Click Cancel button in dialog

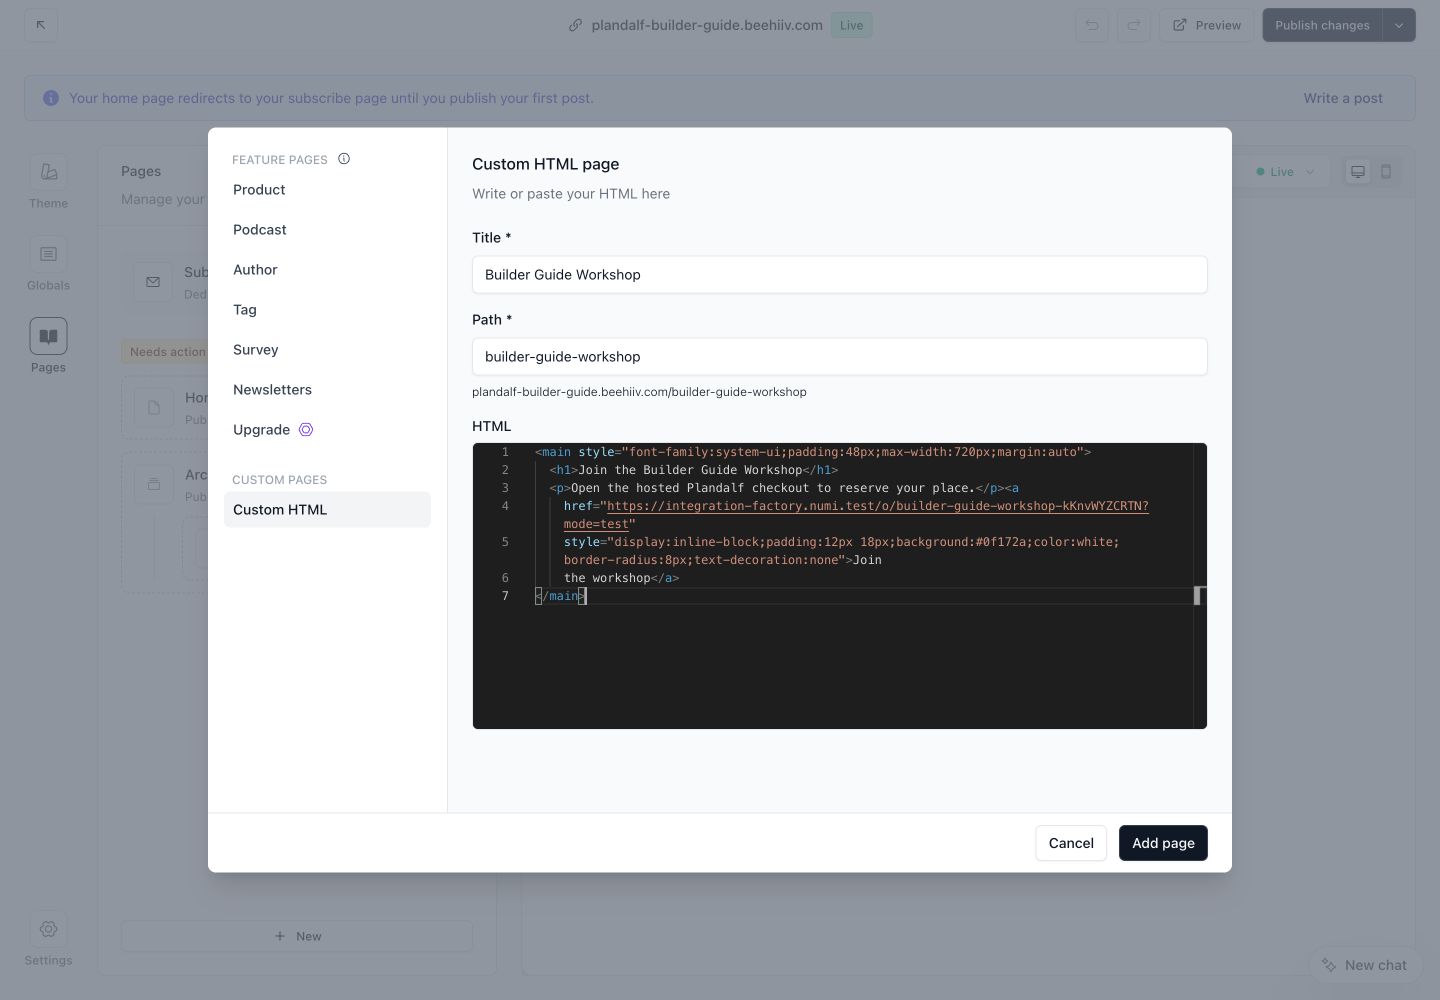click(1071, 843)
